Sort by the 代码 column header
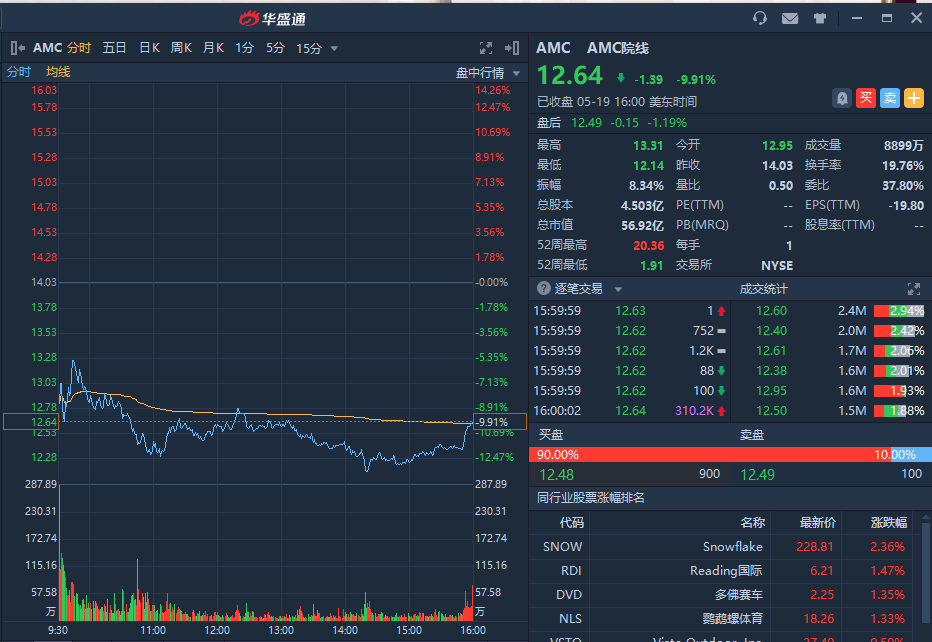The height and width of the screenshot is (642, 932). point(572,523)
